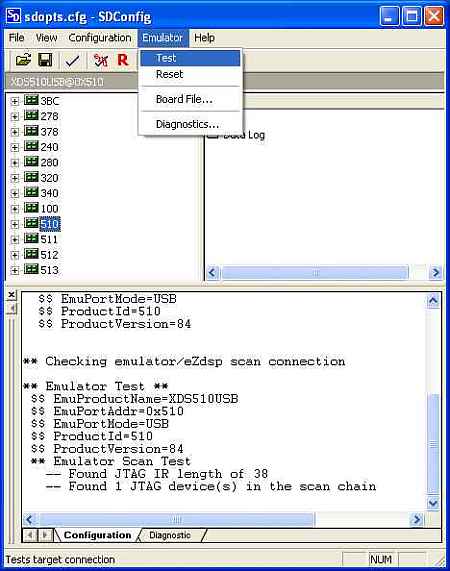Click the board icon next to 378
This screenshot has height=571, width=450.
tap(31, 131)
